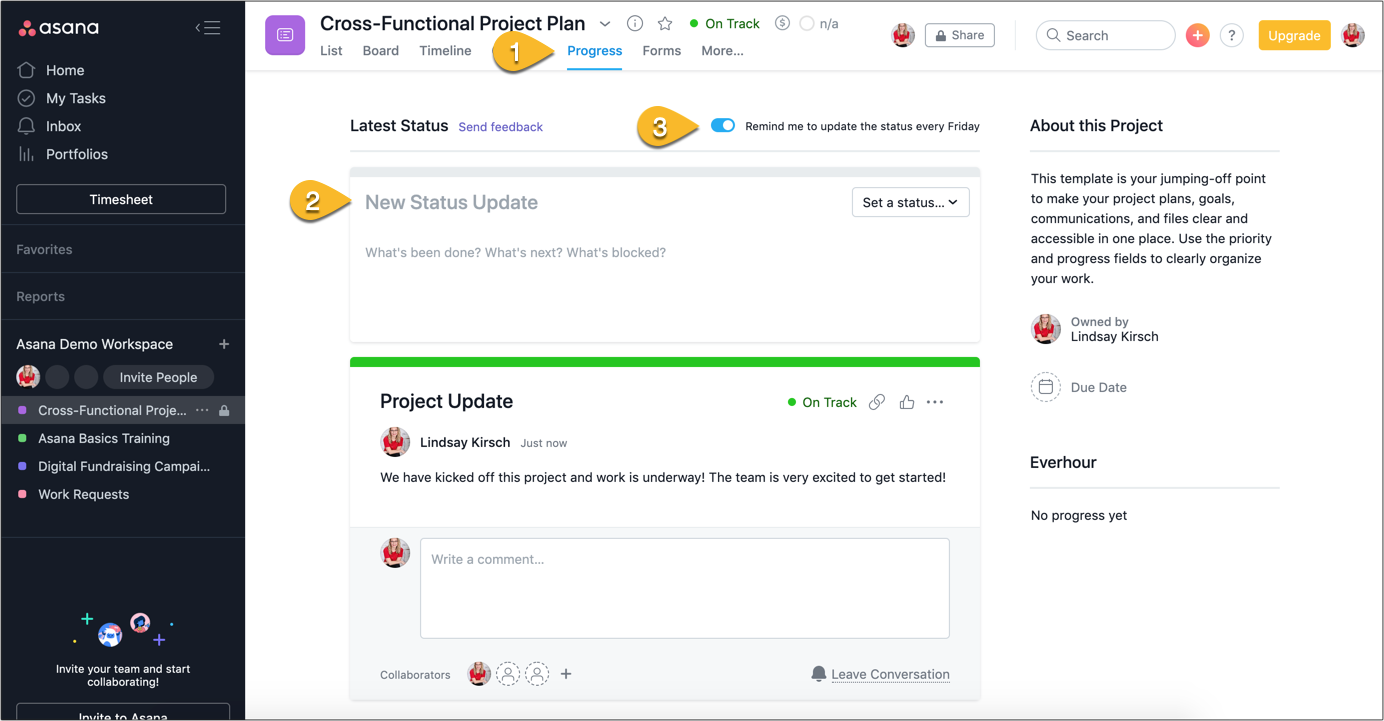Open Home from sidebar
Screen dimensions: 1384x721
click(x=64, y=70)
